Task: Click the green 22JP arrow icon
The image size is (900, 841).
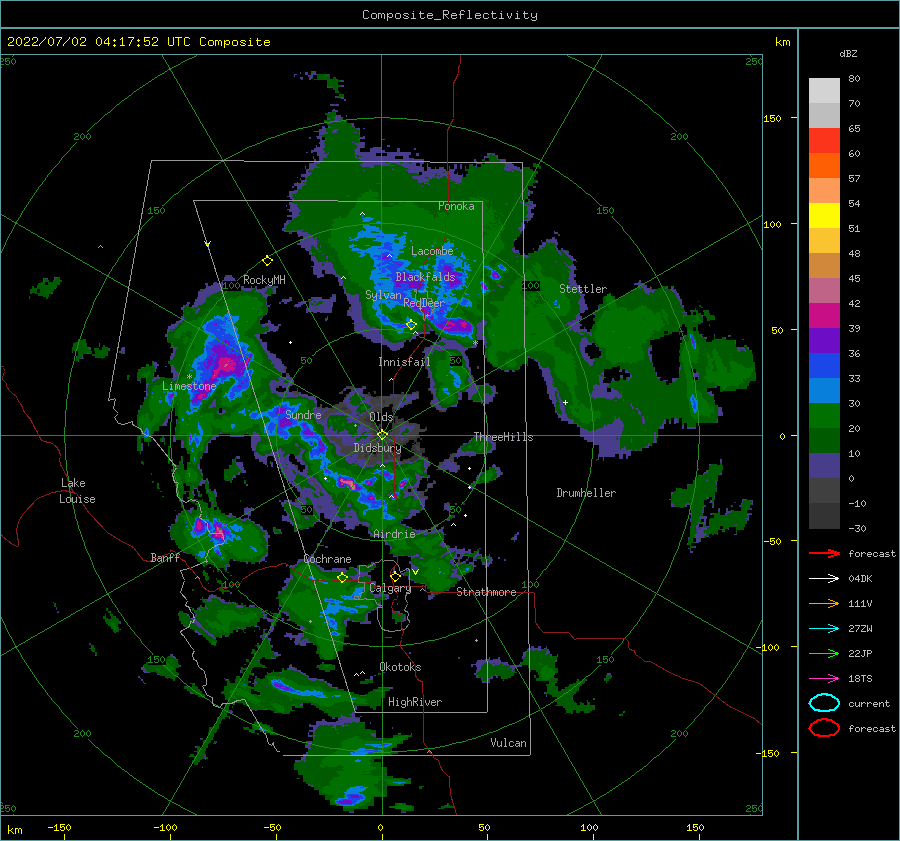Action: point(824,653)
